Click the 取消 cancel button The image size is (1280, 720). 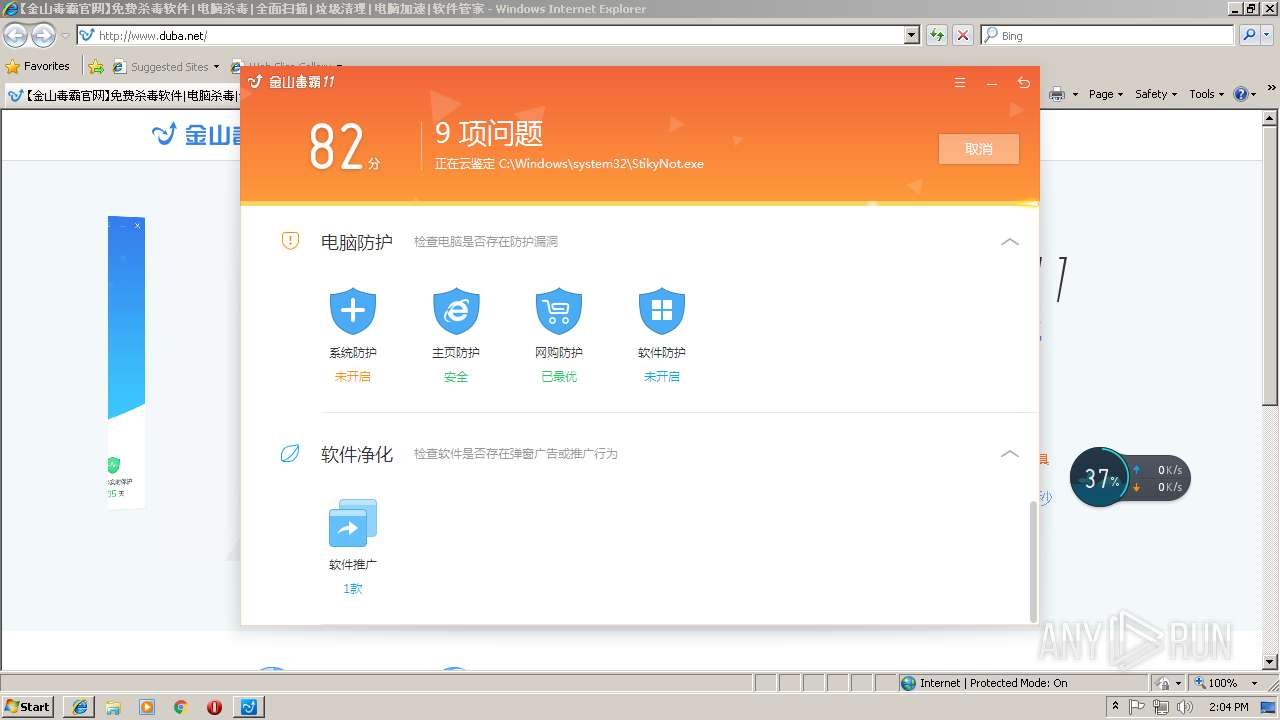979,149
